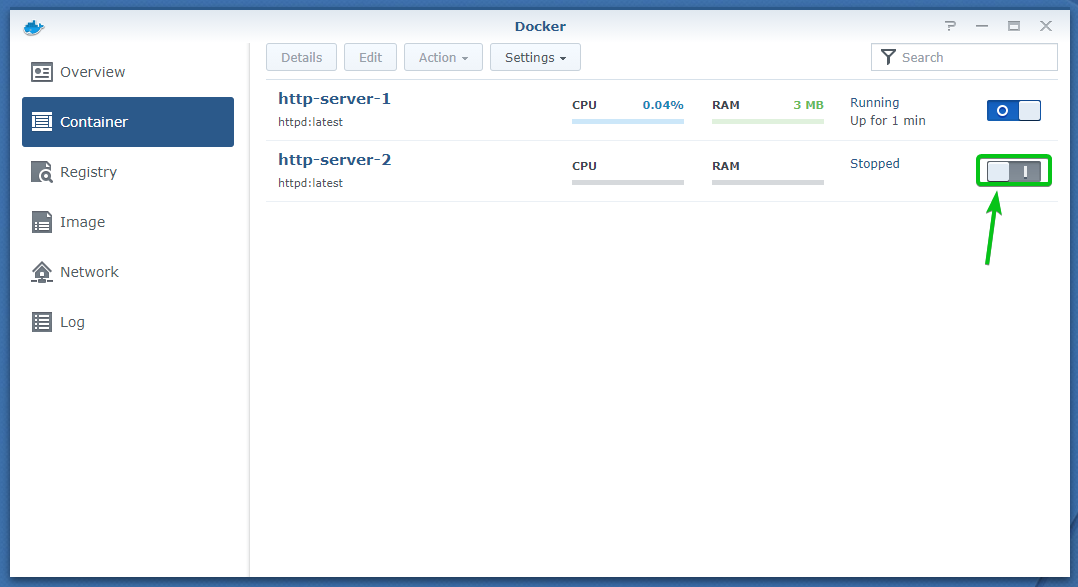Start http-server-2 with its toggle switch
Screen dimensions: 1078x587
[x=1013, y=171]
